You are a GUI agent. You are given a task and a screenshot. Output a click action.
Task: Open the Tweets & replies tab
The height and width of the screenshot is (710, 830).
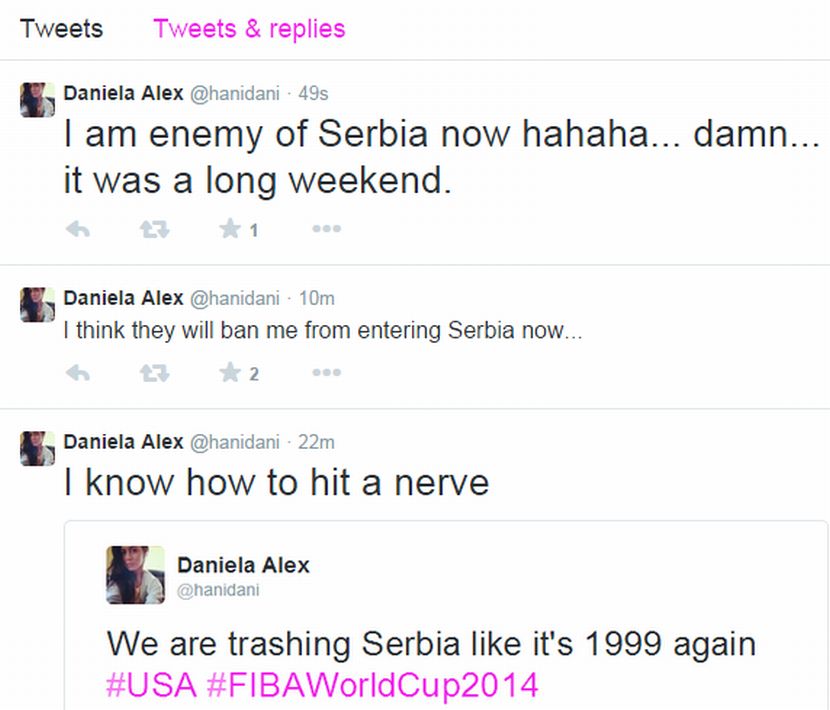point(249,28)
